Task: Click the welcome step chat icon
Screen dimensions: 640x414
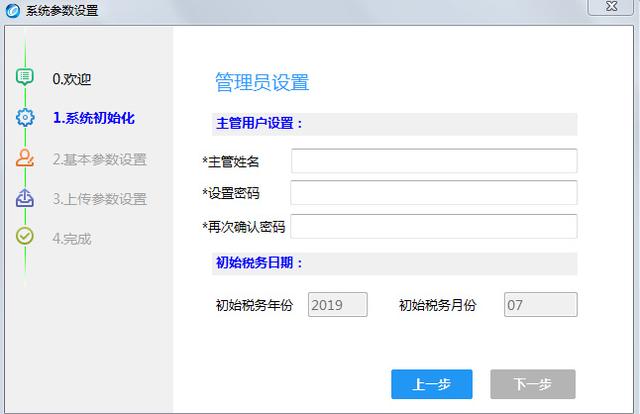Action: tap(24, 77)
